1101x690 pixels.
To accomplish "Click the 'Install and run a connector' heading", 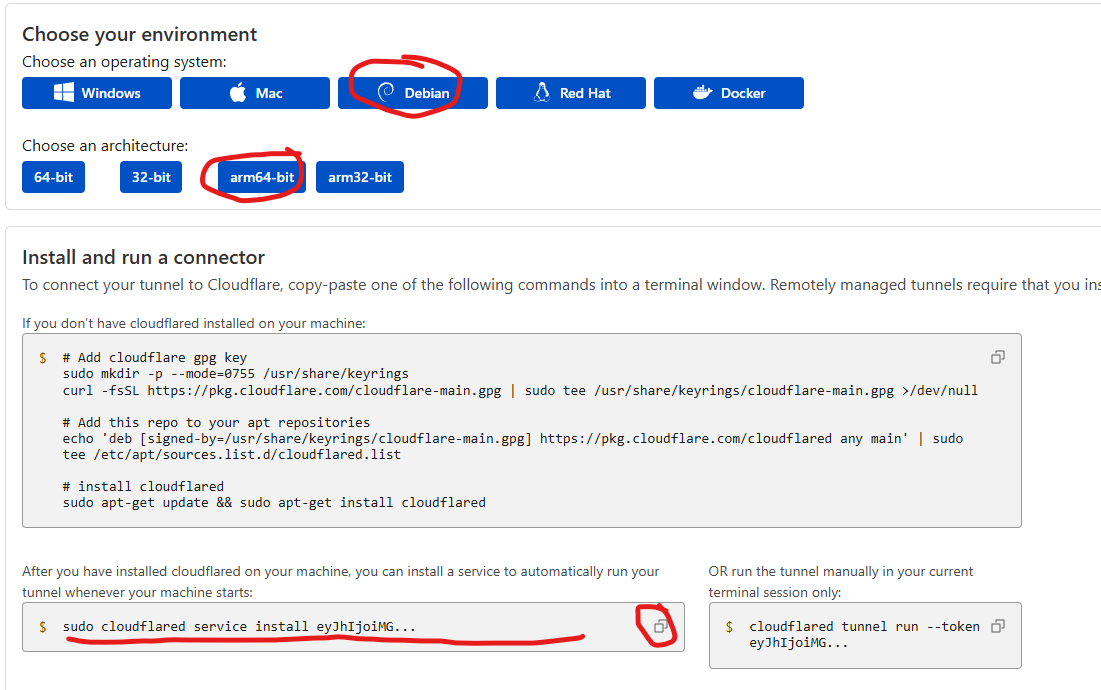I will click(x=143, y=258).
